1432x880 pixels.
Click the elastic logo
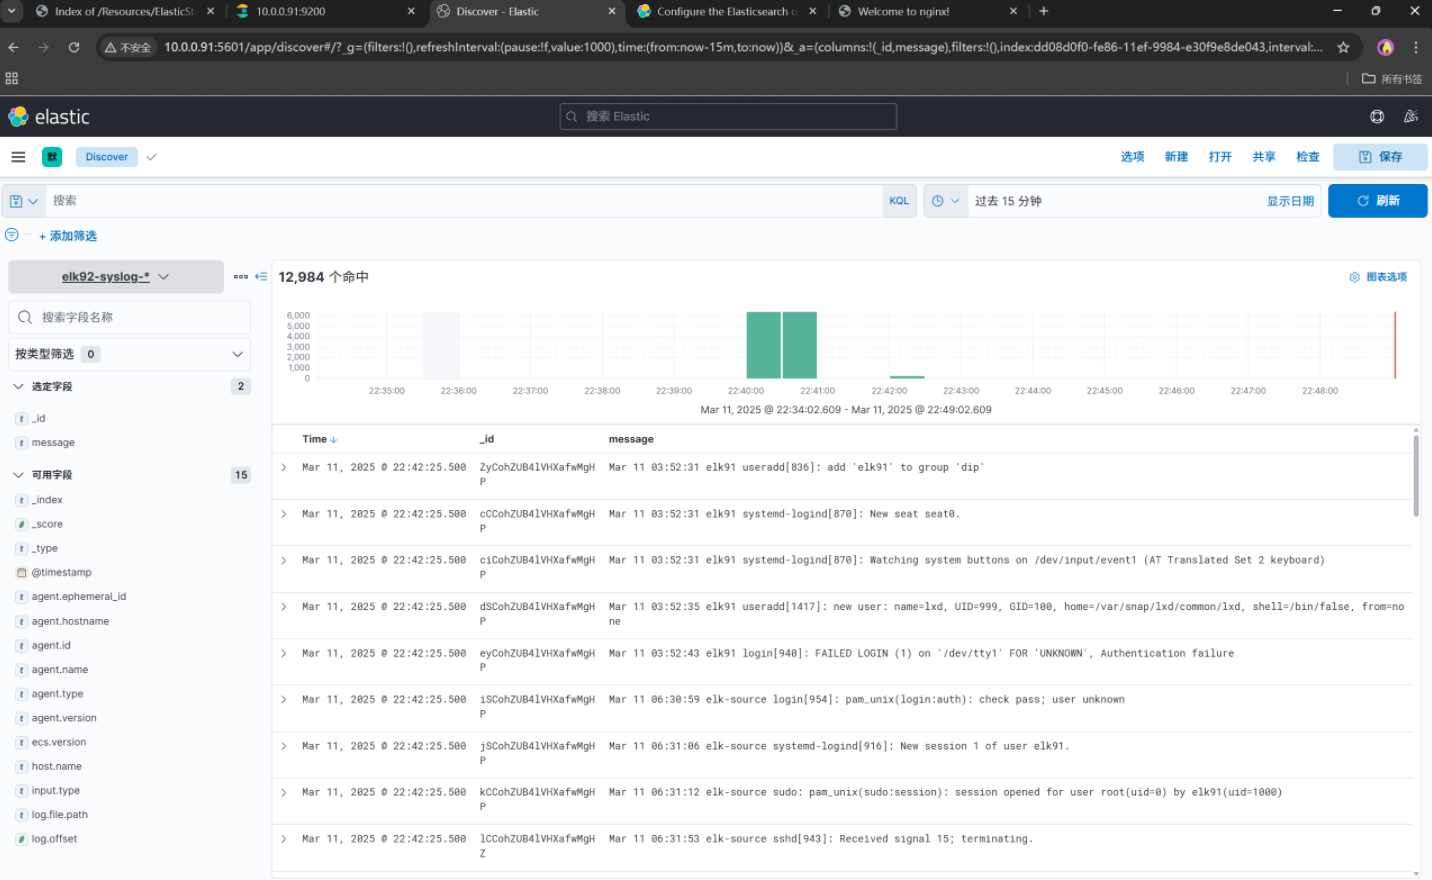point(49,117)
